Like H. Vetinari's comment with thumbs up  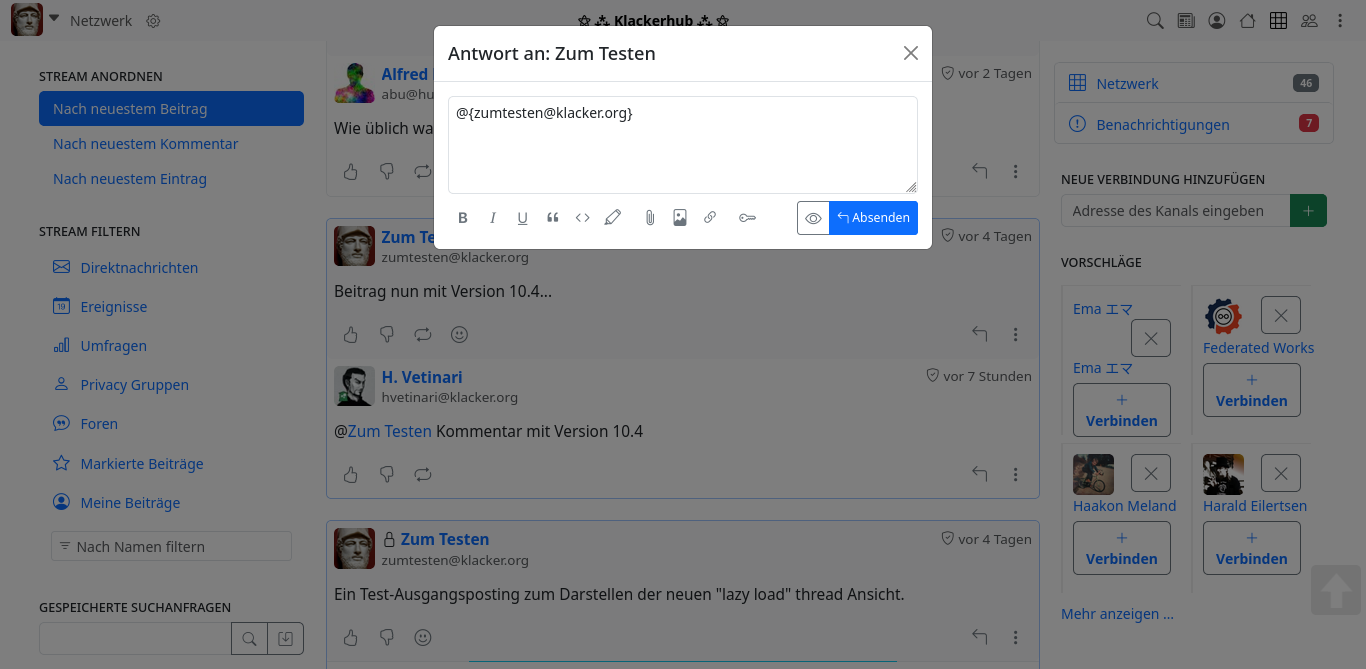pyautogui.click(x=351, y=474)
